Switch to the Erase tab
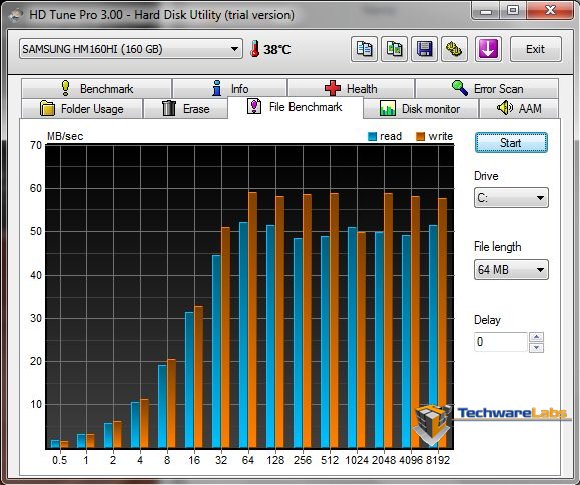Image resolution: width=580 pixels, height=485 pixels. 185,109
